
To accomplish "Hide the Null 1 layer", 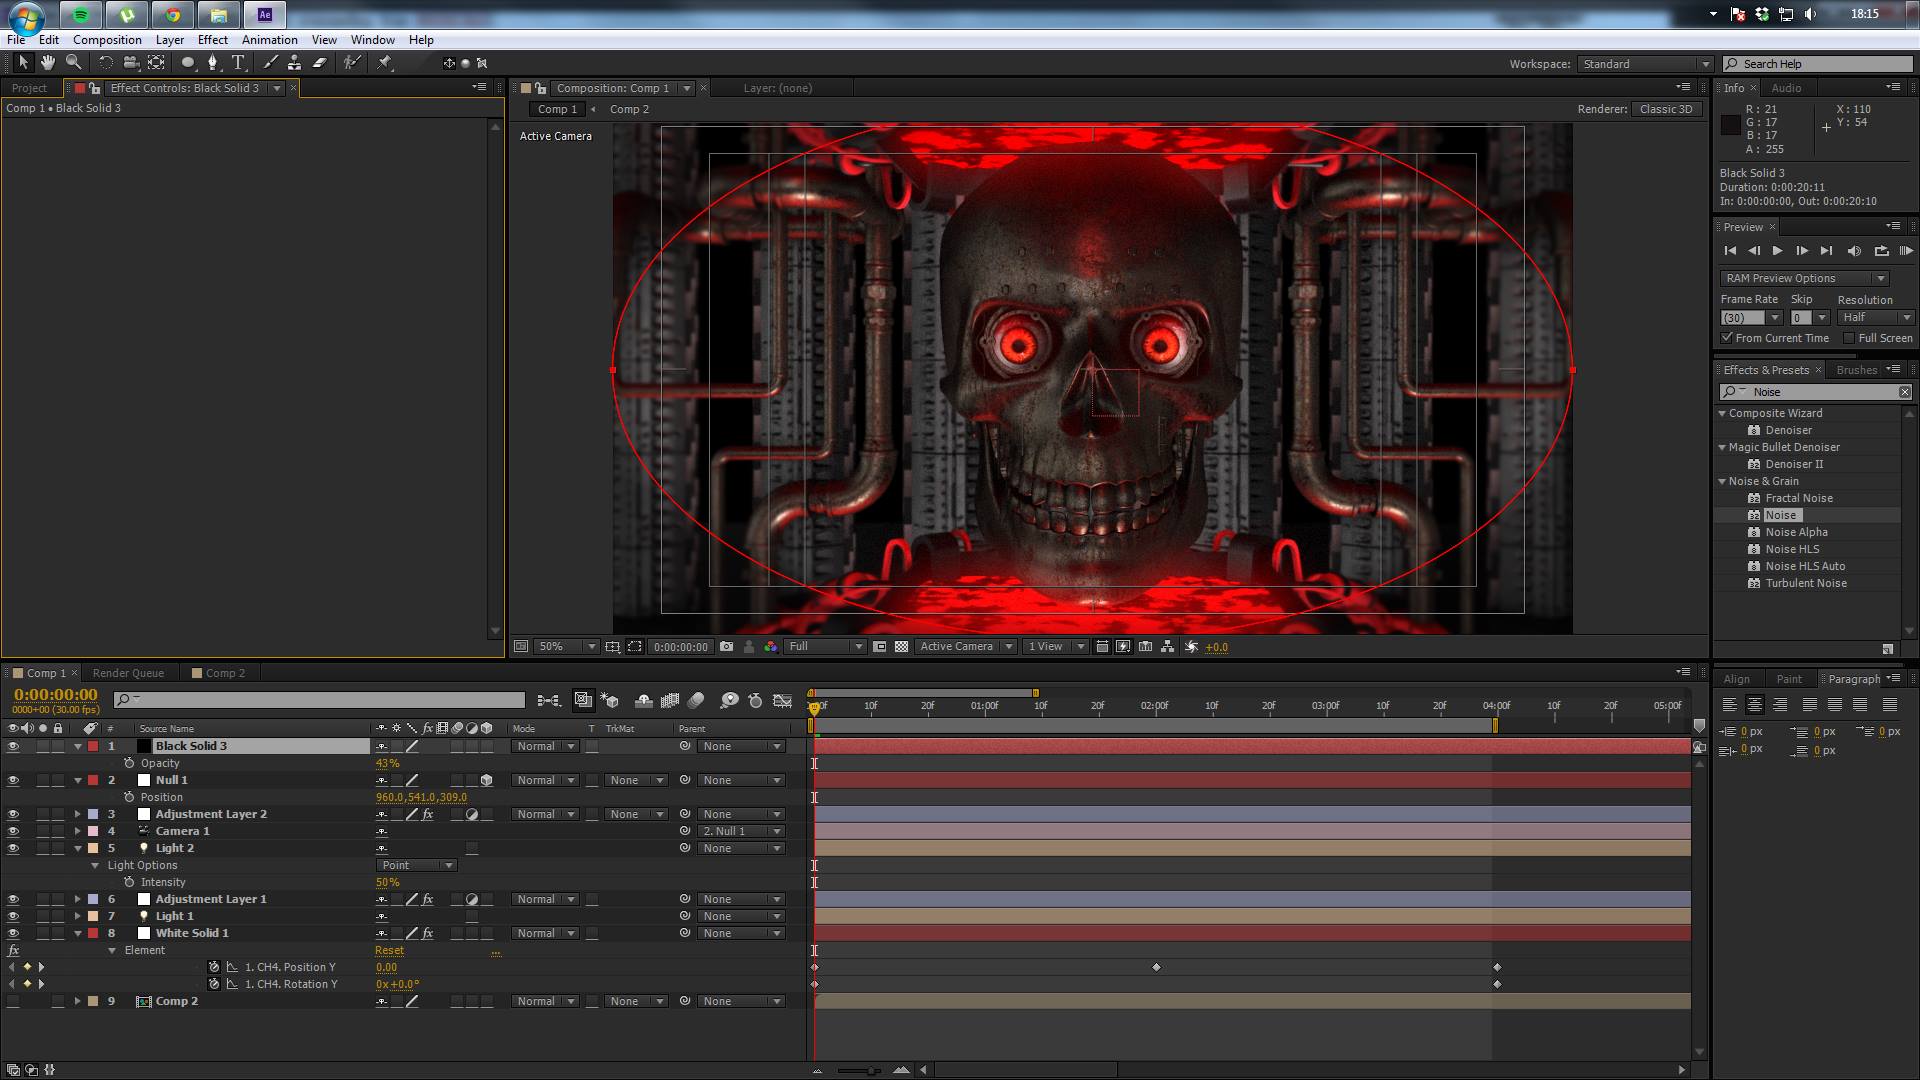I will click(13, 780).
